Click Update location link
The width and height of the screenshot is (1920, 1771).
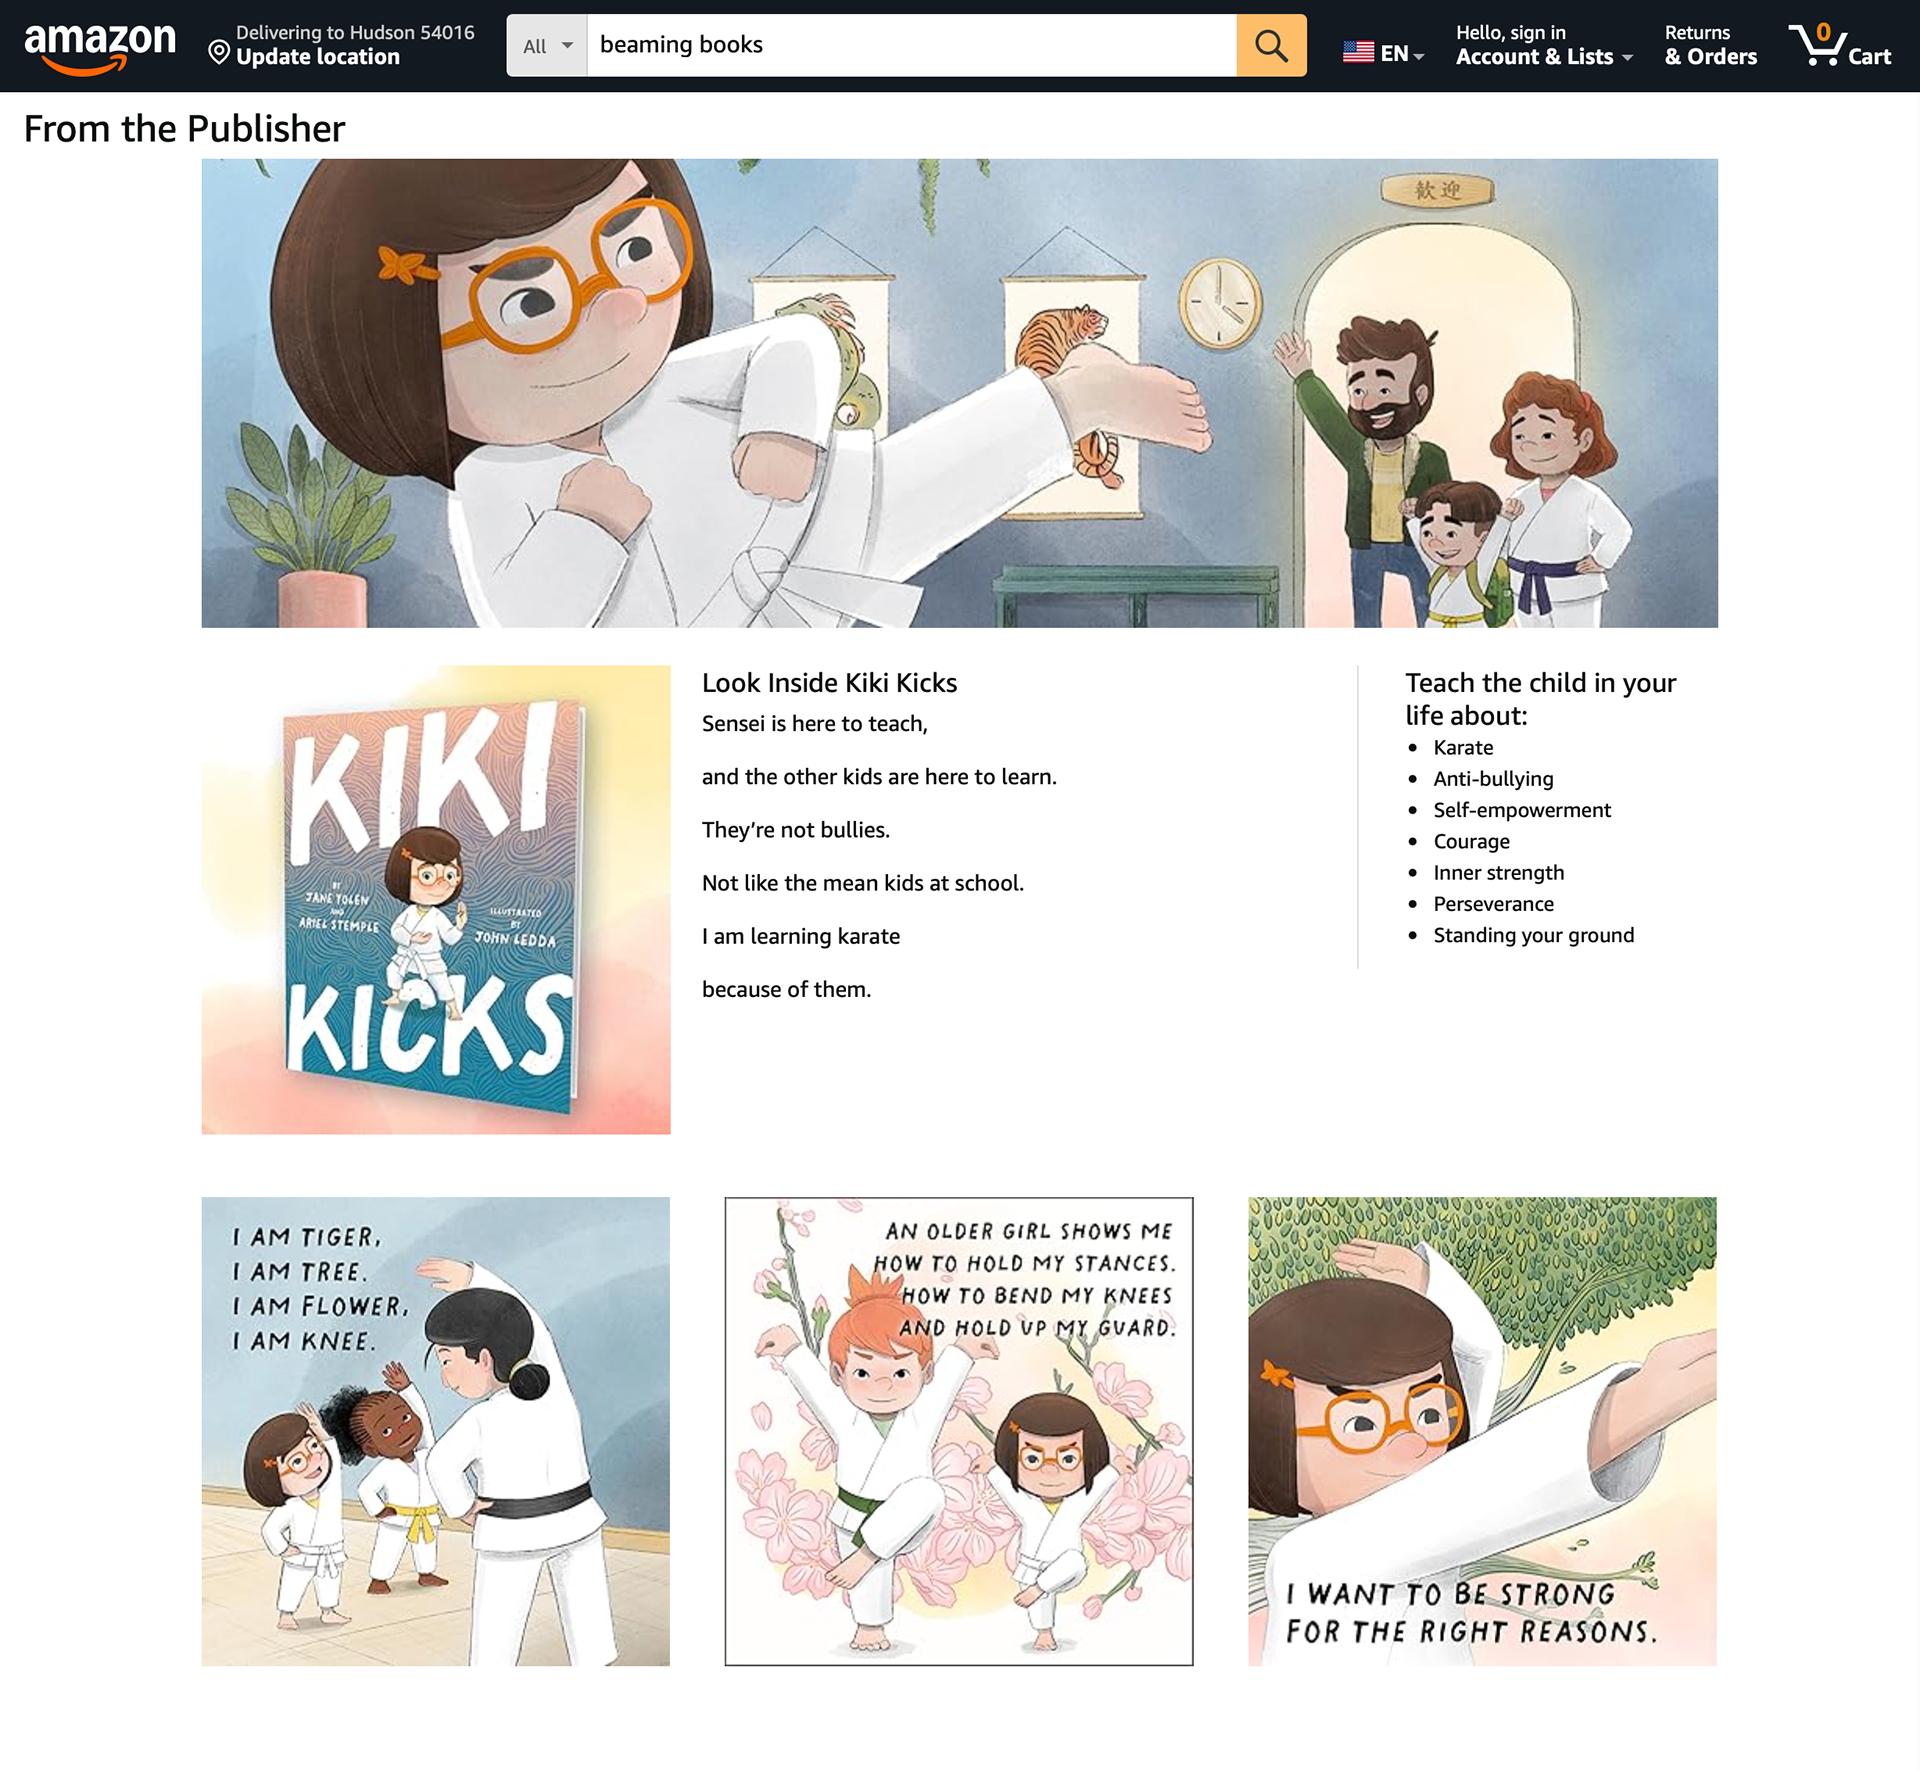click(x=318, y=57)
